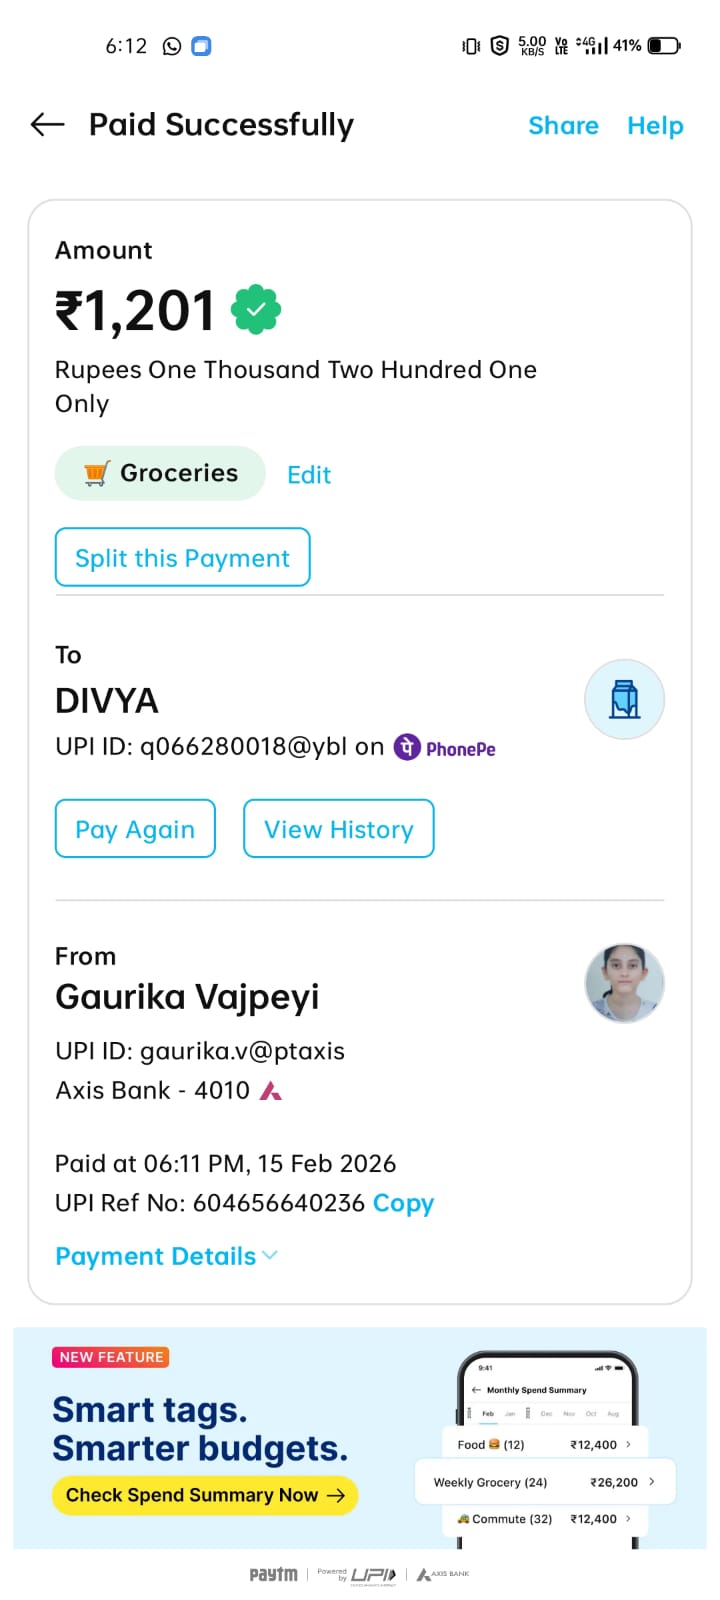Tap the back arrow icon

(x=47, y=125)
